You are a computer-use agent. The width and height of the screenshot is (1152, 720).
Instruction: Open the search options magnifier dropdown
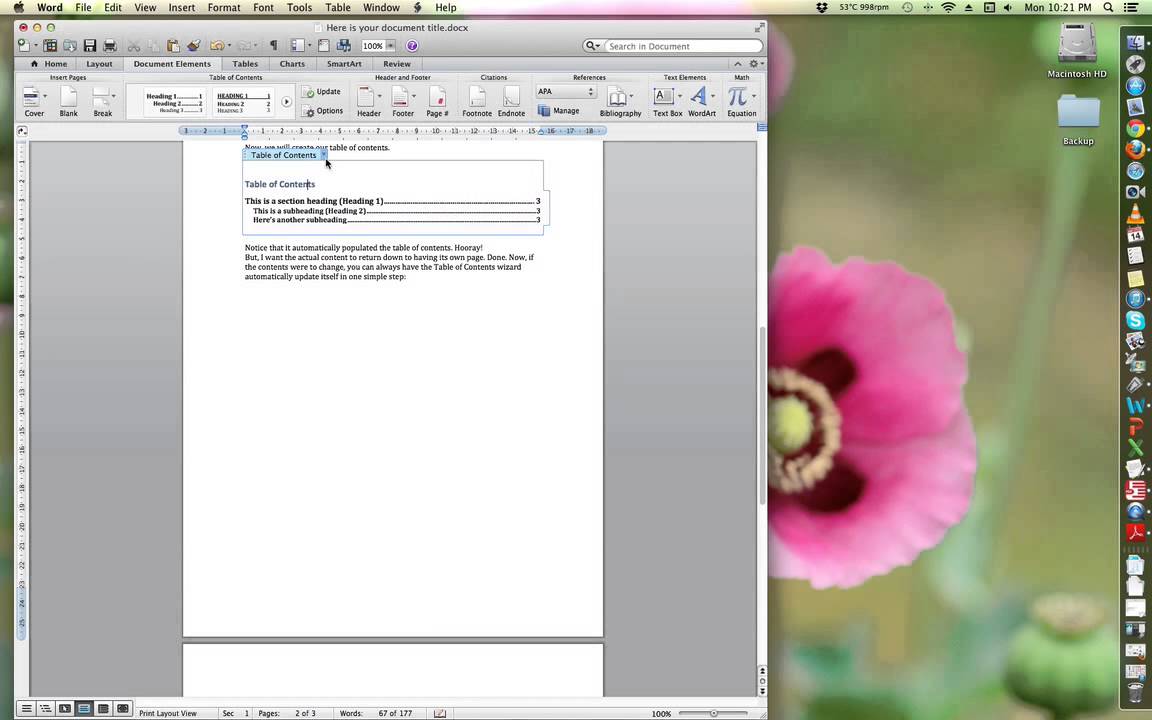pyautogui.click(x=592, y=46)
